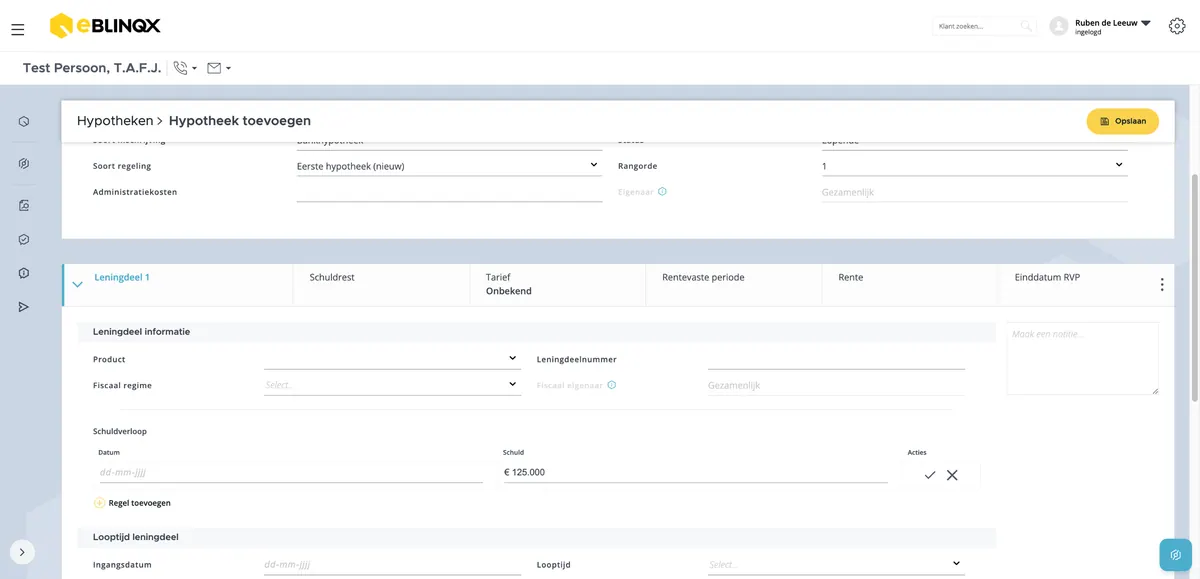Open the Soort regeling dropdown
1200x579 pixels.
[449, 165]
